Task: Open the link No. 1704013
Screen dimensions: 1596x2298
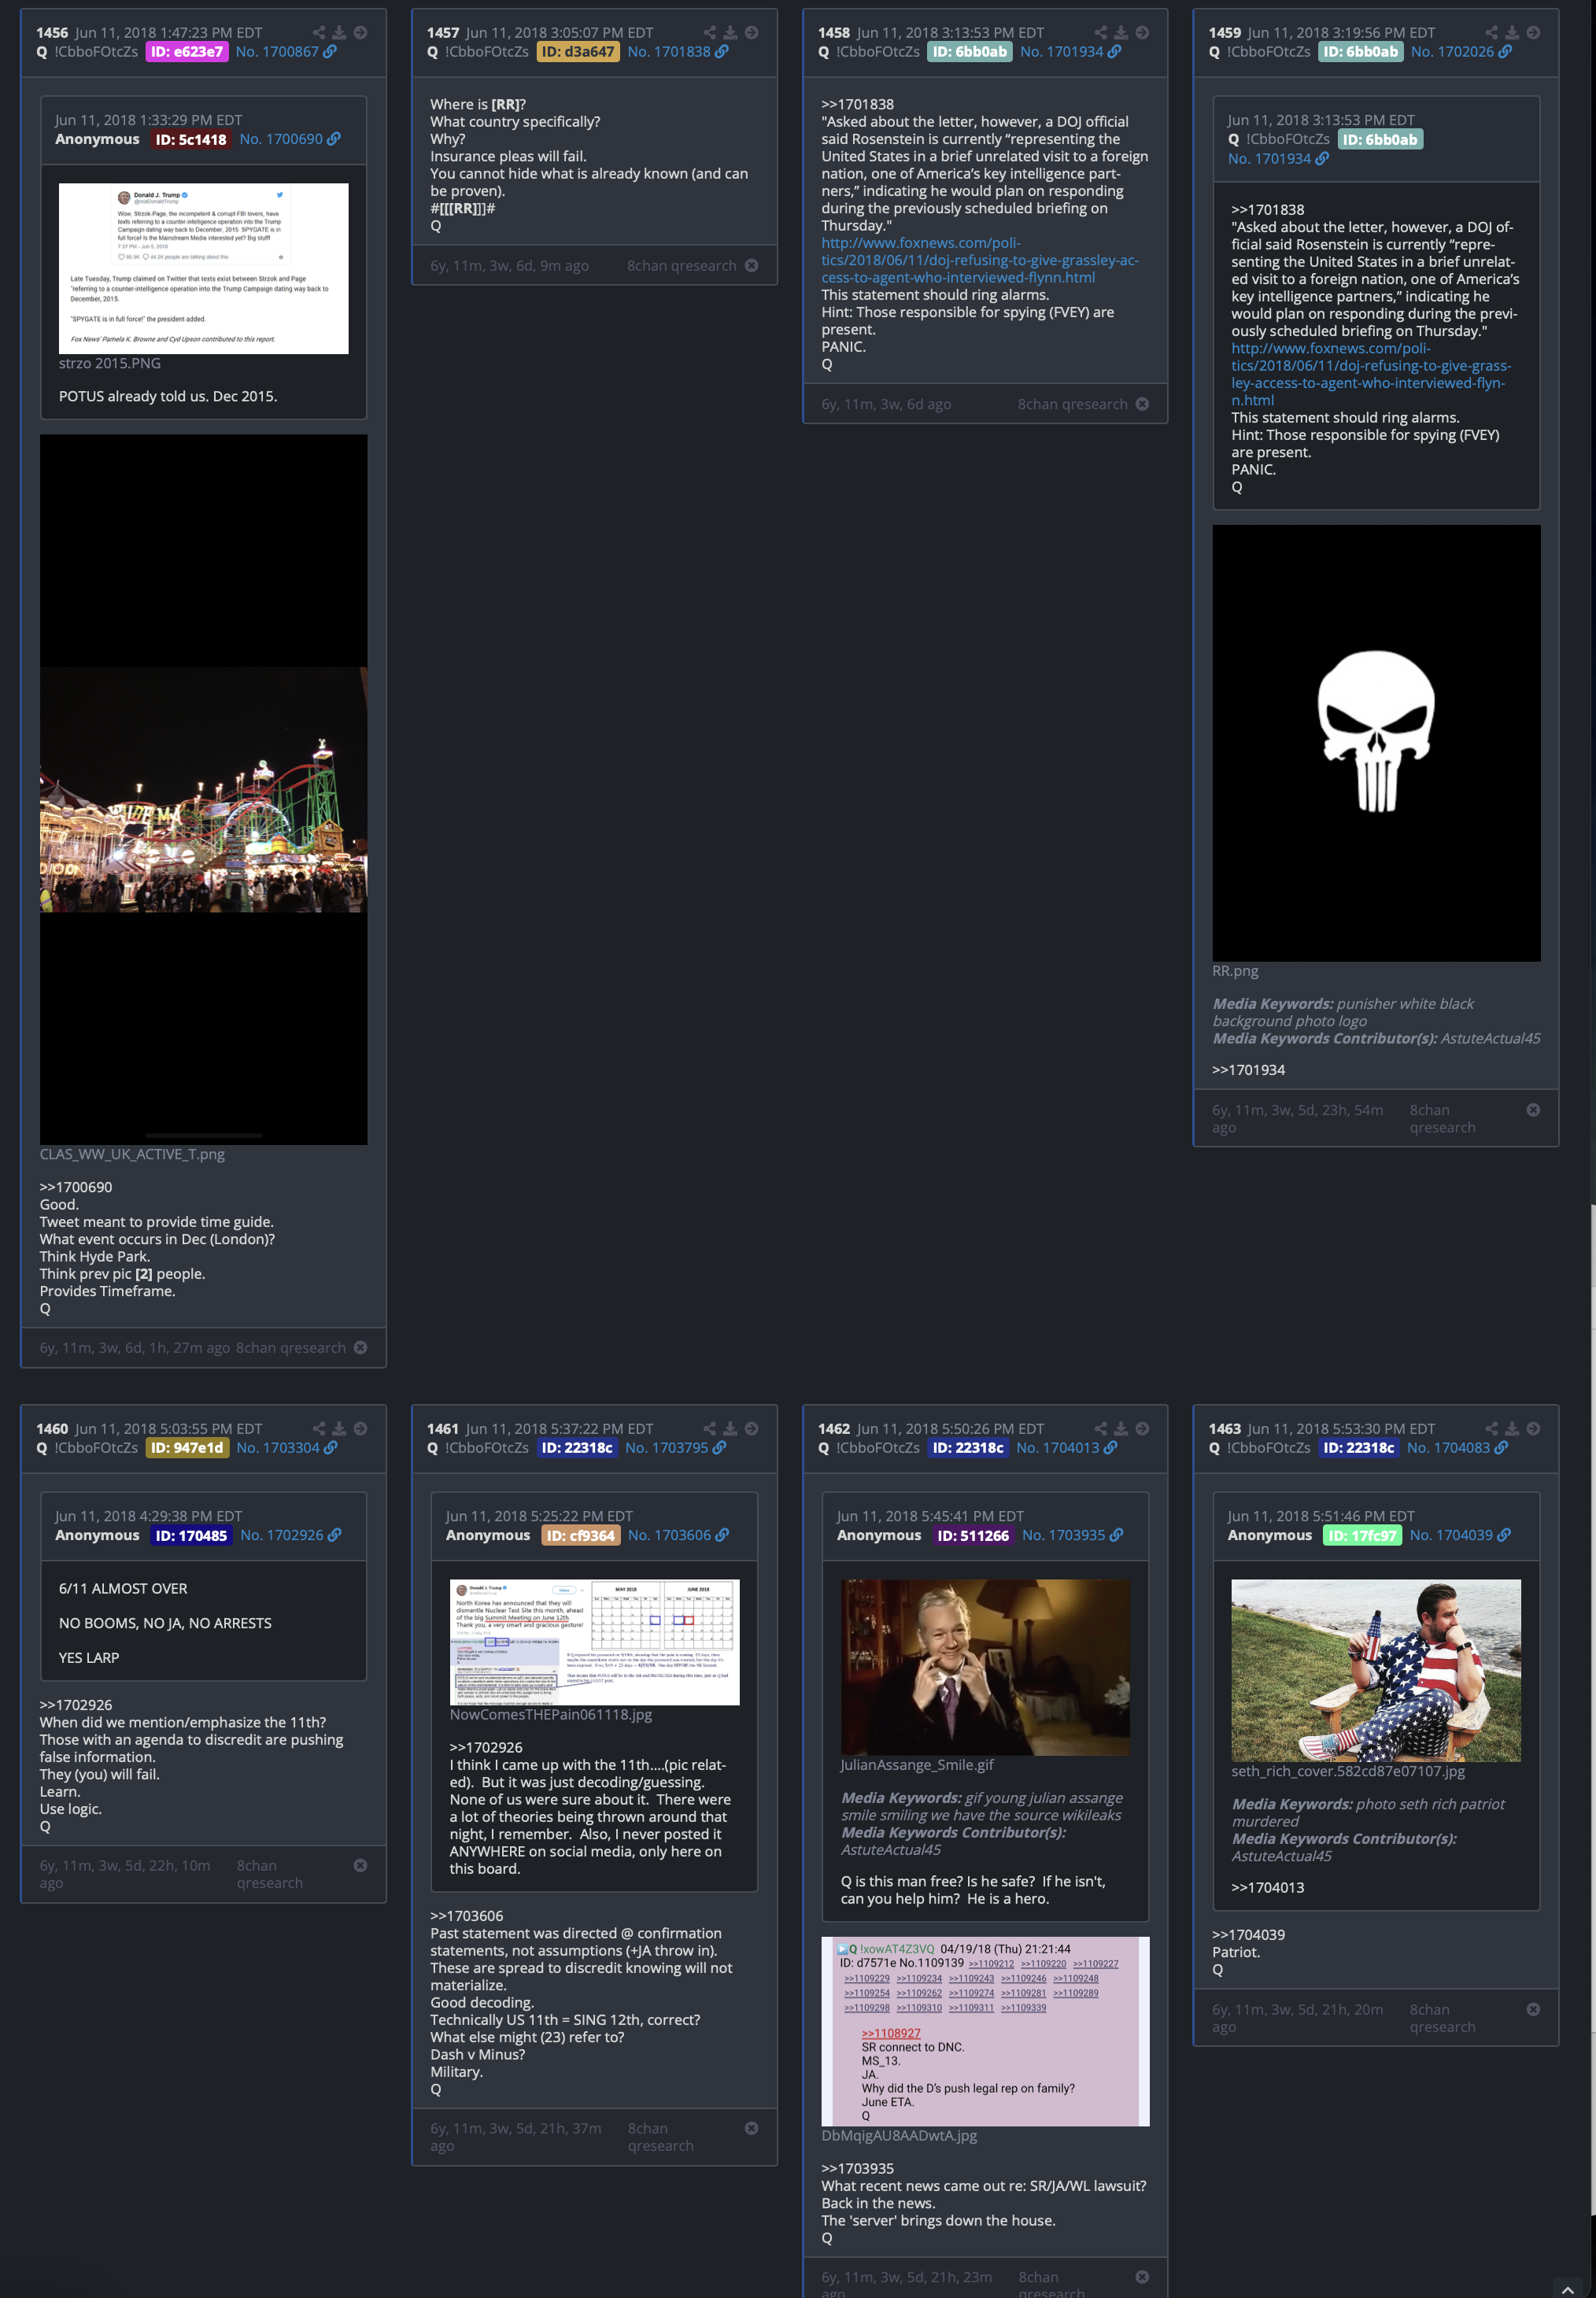Action: pyautogui.click(x=1067, y=1448)
